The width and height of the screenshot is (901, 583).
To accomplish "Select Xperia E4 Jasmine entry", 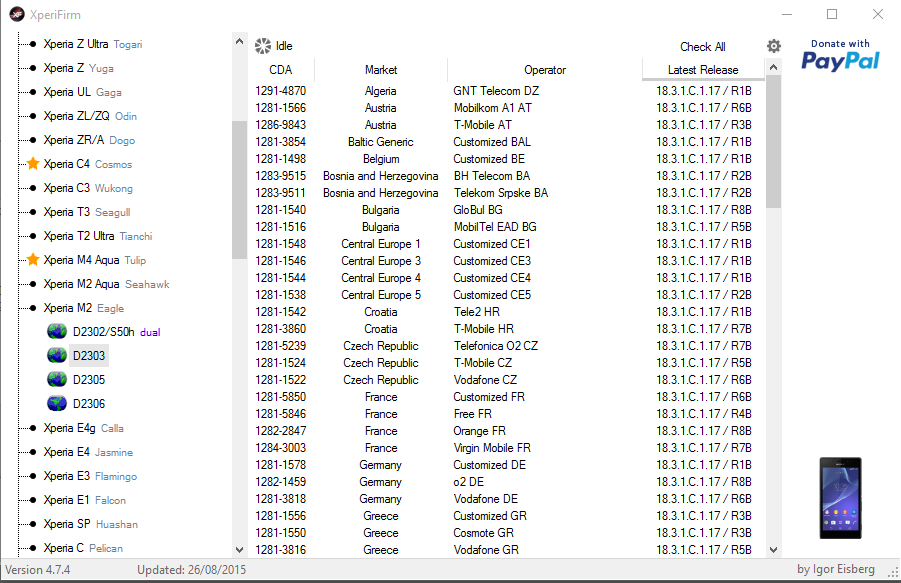I will (x=88, y=452).
